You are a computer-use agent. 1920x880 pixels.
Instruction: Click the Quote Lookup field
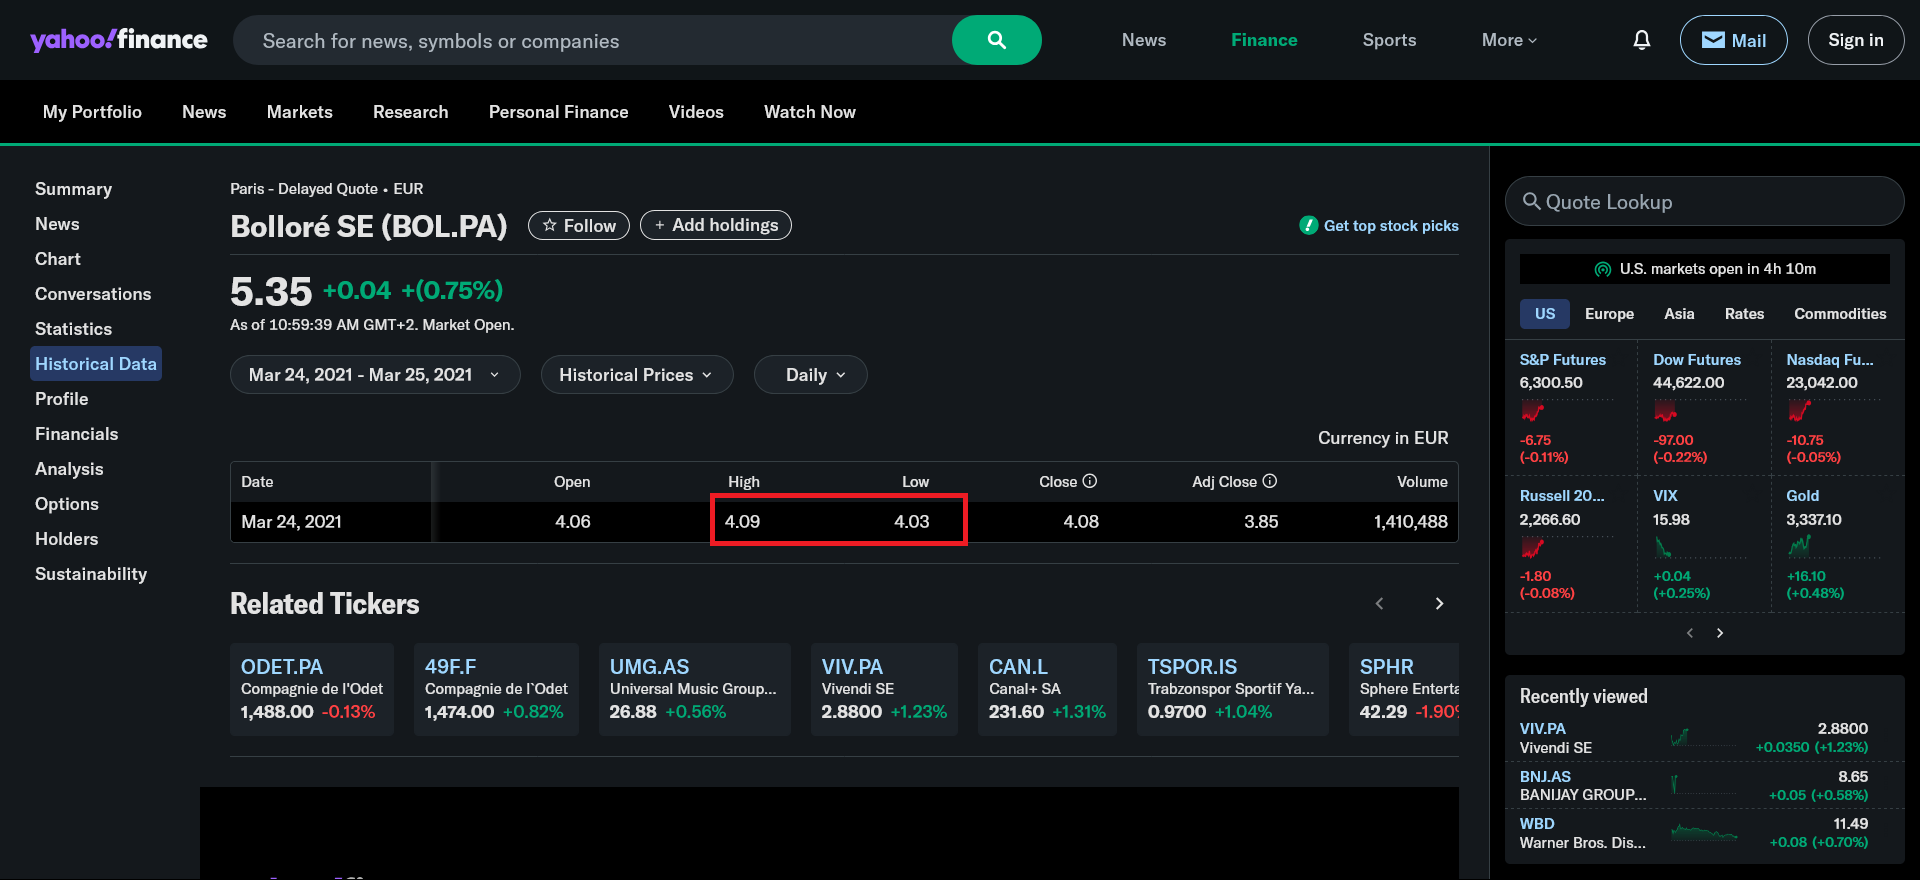[x=1704, y=202]
